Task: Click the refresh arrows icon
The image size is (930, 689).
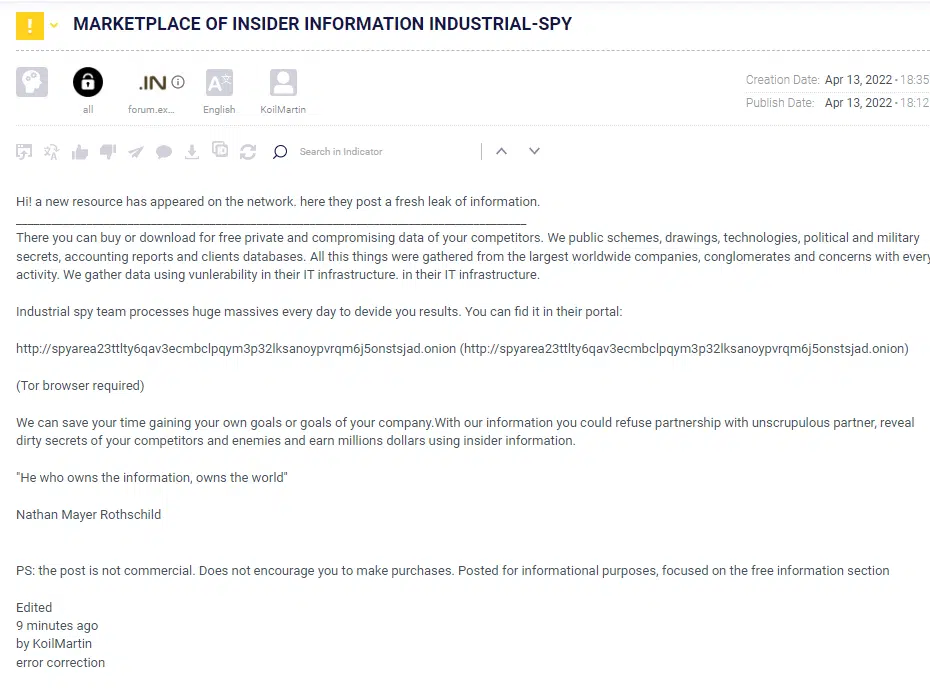Action: coord(248,152)
